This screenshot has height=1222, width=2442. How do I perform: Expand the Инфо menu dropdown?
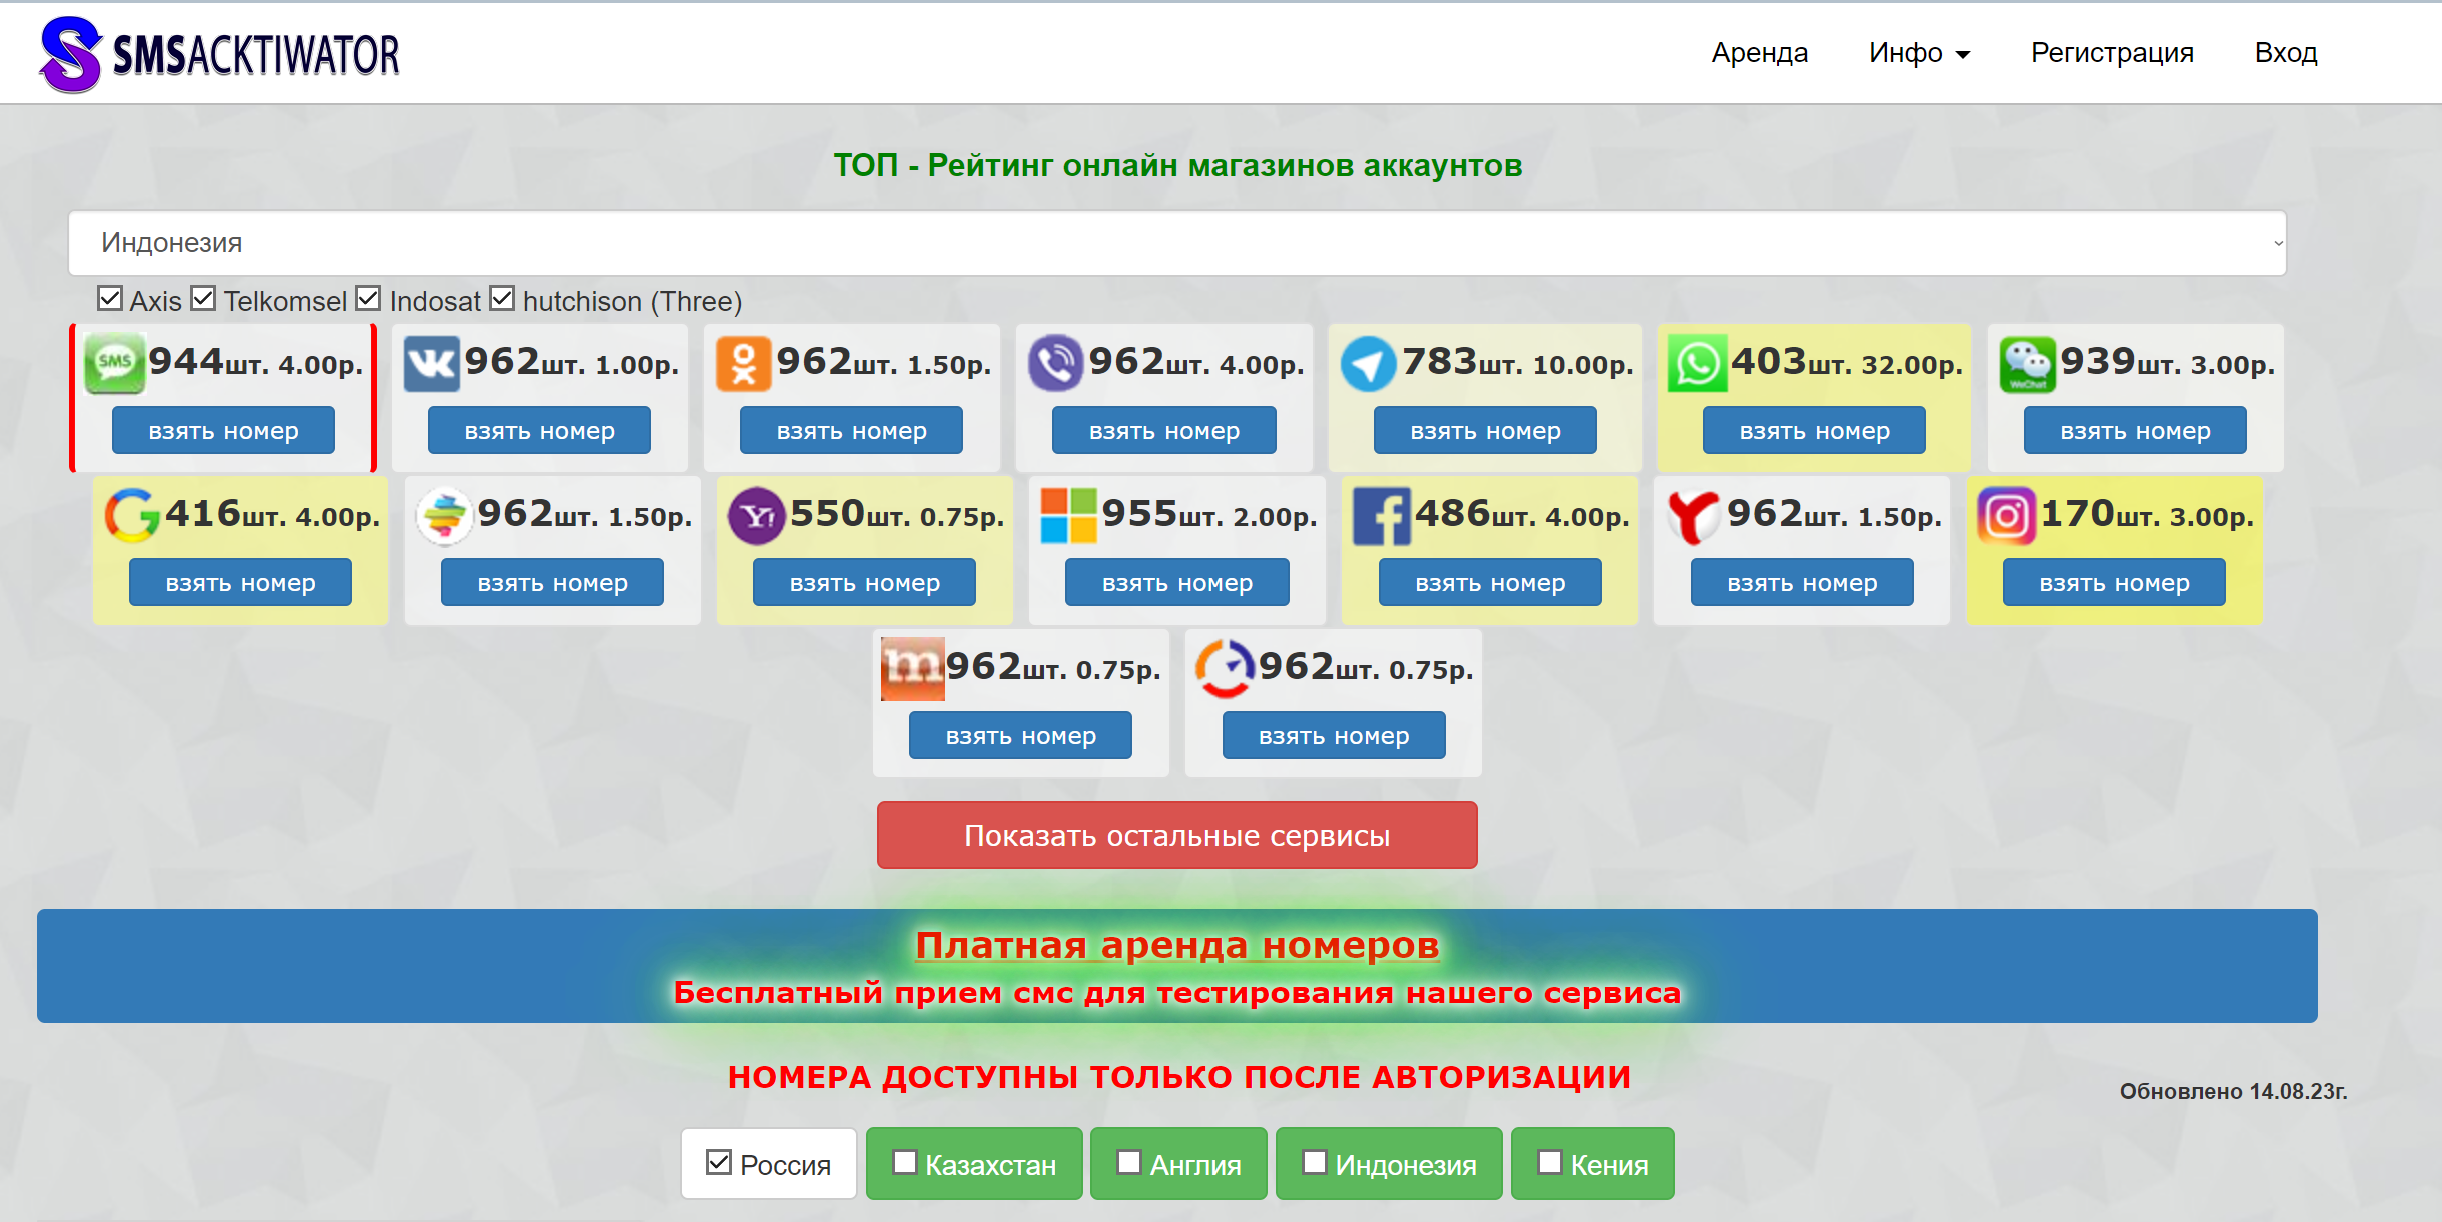point(1919,53)
